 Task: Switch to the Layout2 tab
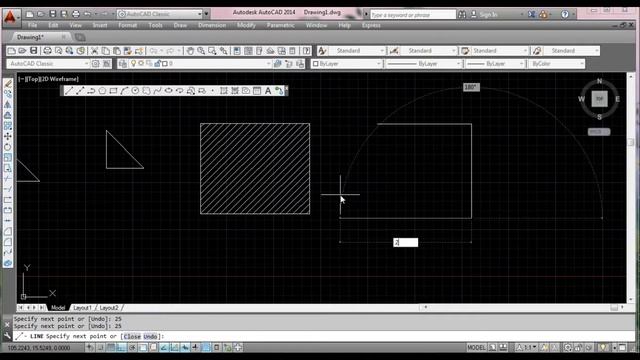click(x=109, y=308)
